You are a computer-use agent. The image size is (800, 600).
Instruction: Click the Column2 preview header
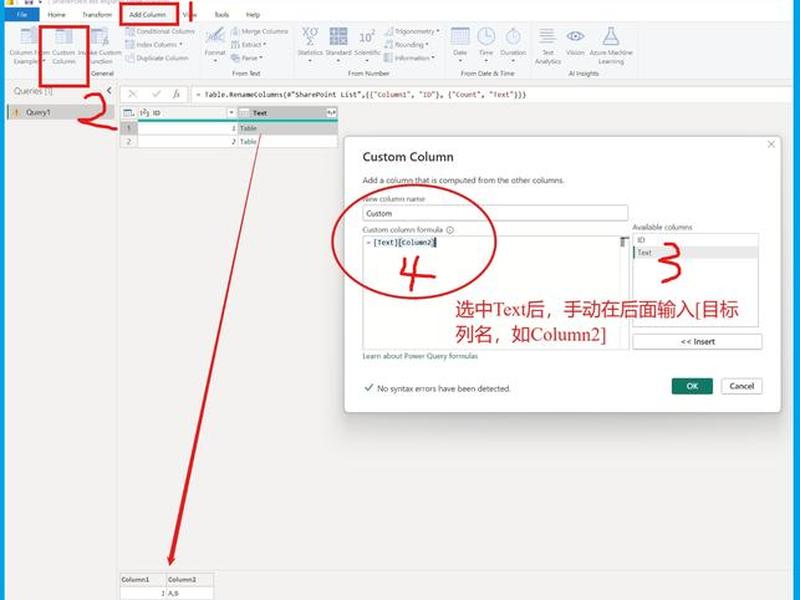pyautogui.click(x=190, y=580)
